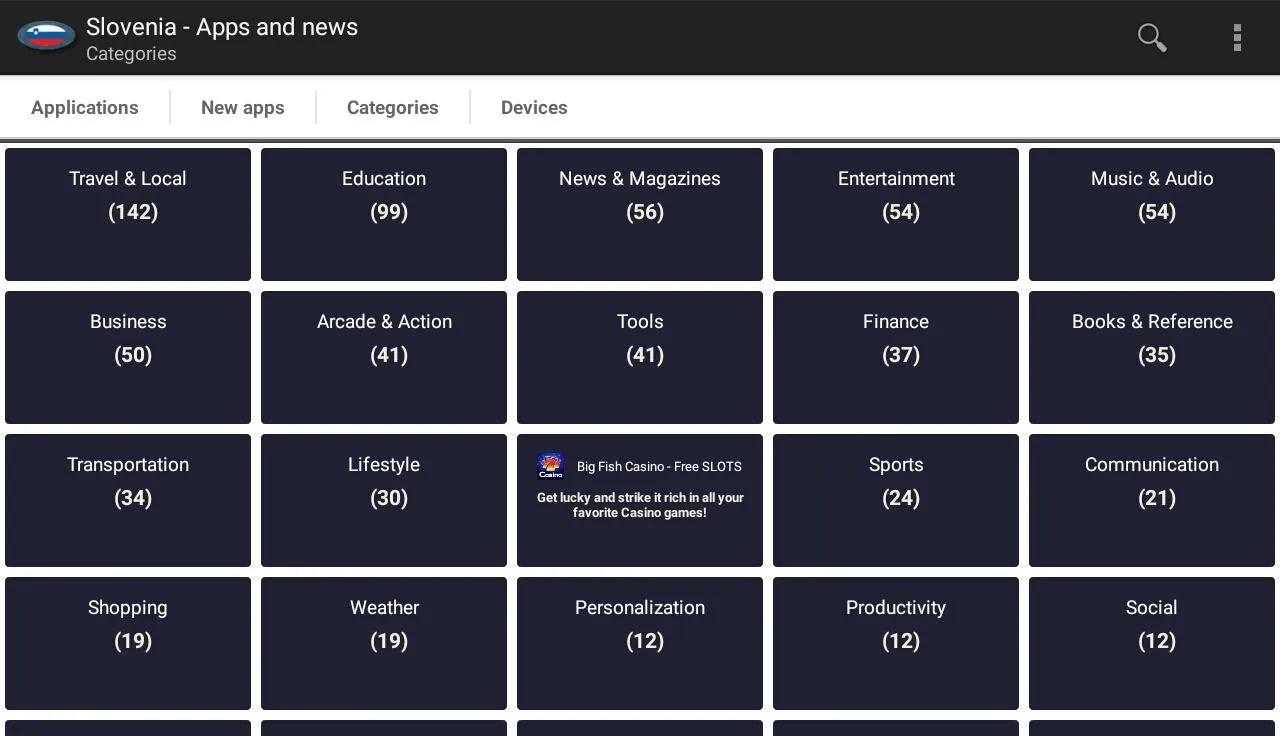Open the Lifestyle category

click(x=384, y=500)
